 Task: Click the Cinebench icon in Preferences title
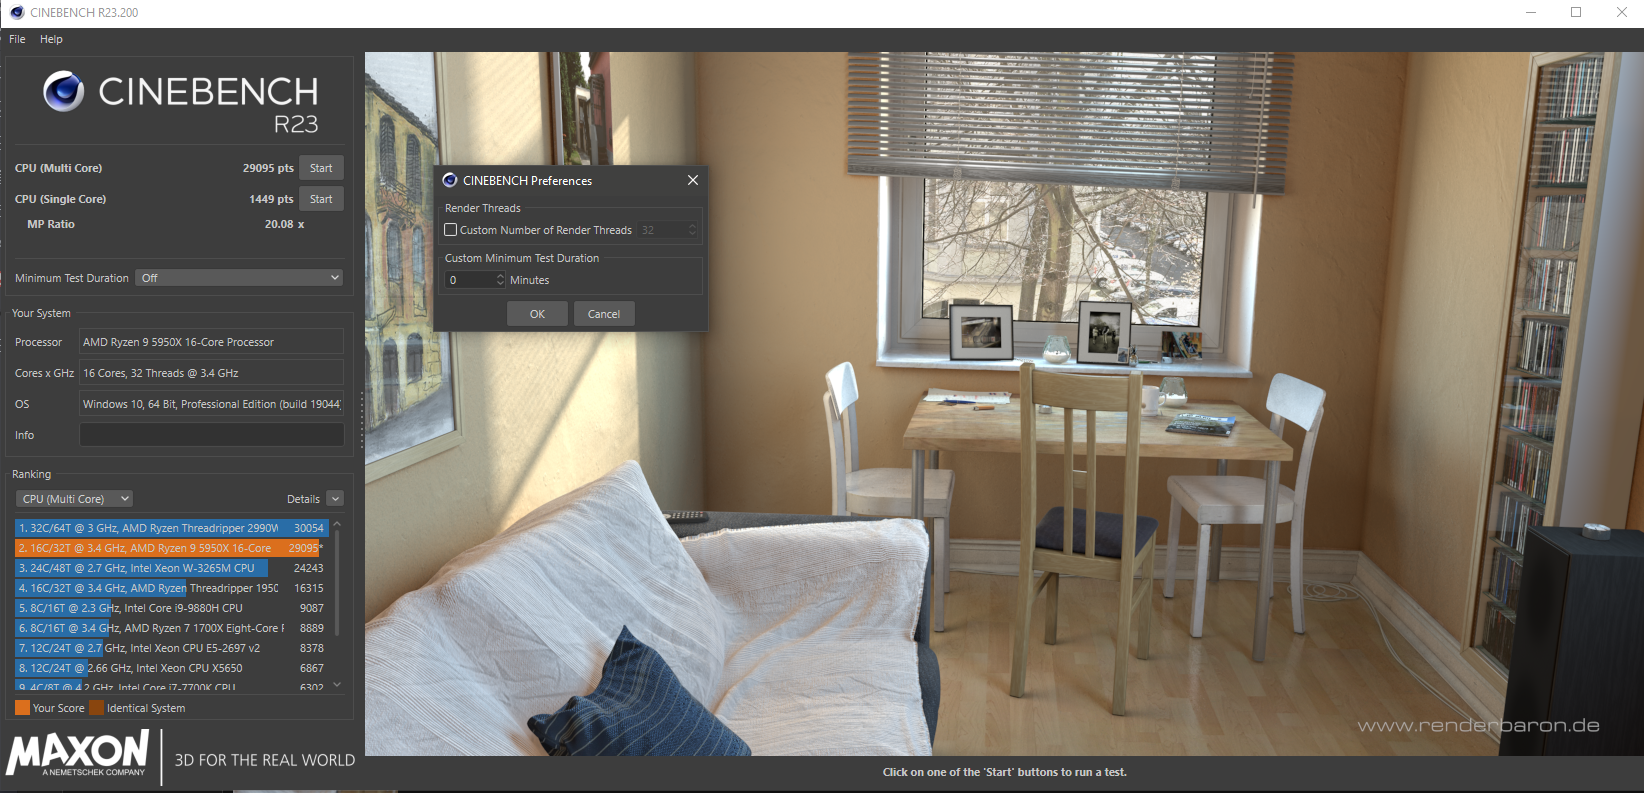point(450,180)
